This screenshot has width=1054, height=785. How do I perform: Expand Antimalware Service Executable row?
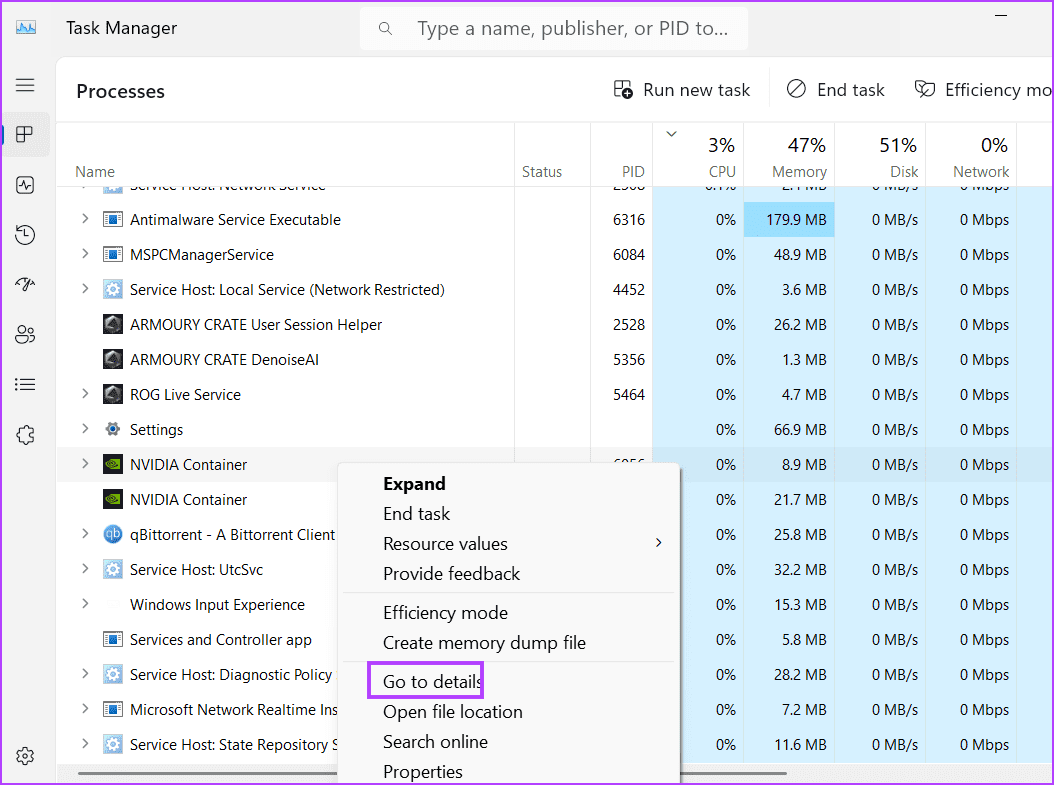pyautogui.click(x=85, y=219)
